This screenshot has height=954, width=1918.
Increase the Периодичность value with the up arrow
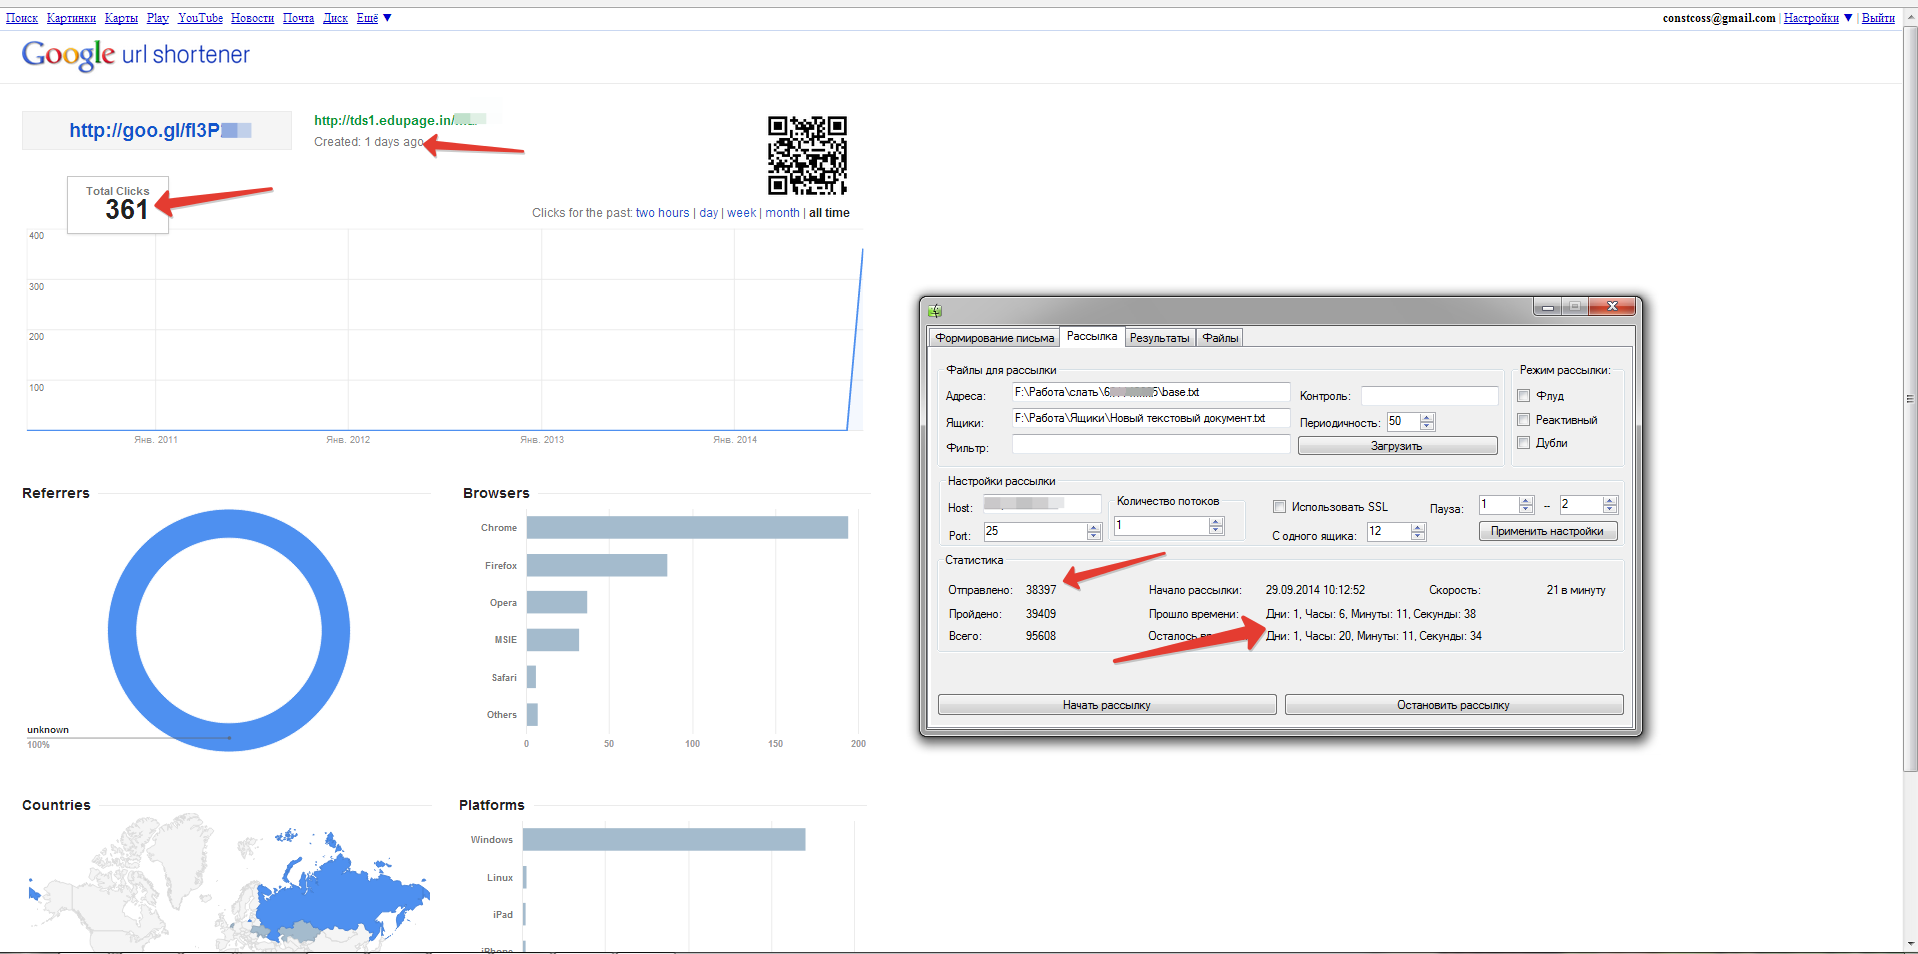tap(1427, 418)
